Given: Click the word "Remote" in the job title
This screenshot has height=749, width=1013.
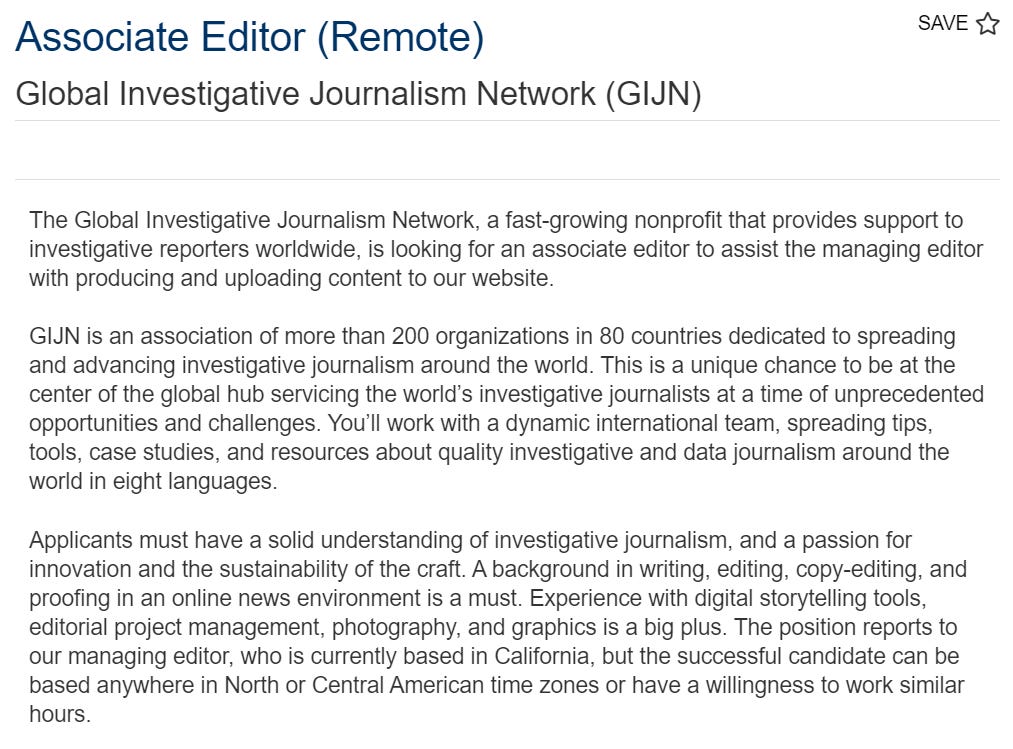Looking at the screenshot, I should pos(400,37).
